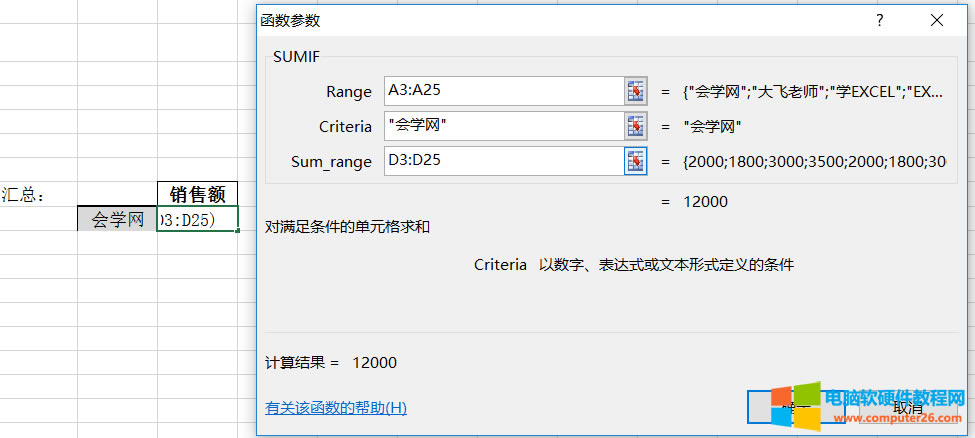The width and height of the screenshot is (975, 438).
Task: Select the 销售额 header cell
Action: tap(197, 194)
